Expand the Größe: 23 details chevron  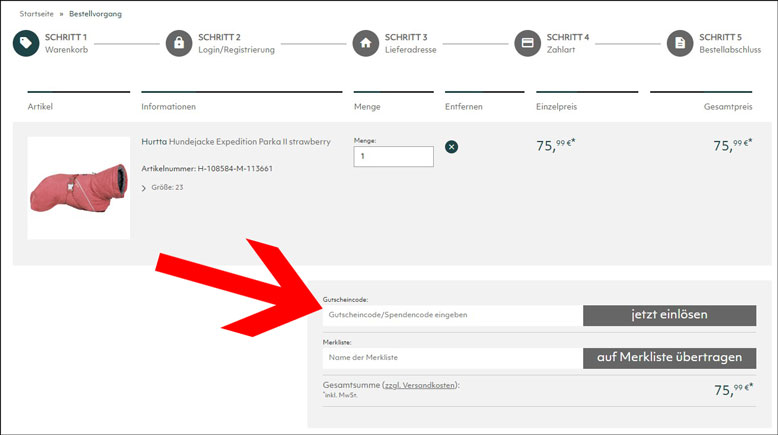pyautogui.click(x=144, y=188)
